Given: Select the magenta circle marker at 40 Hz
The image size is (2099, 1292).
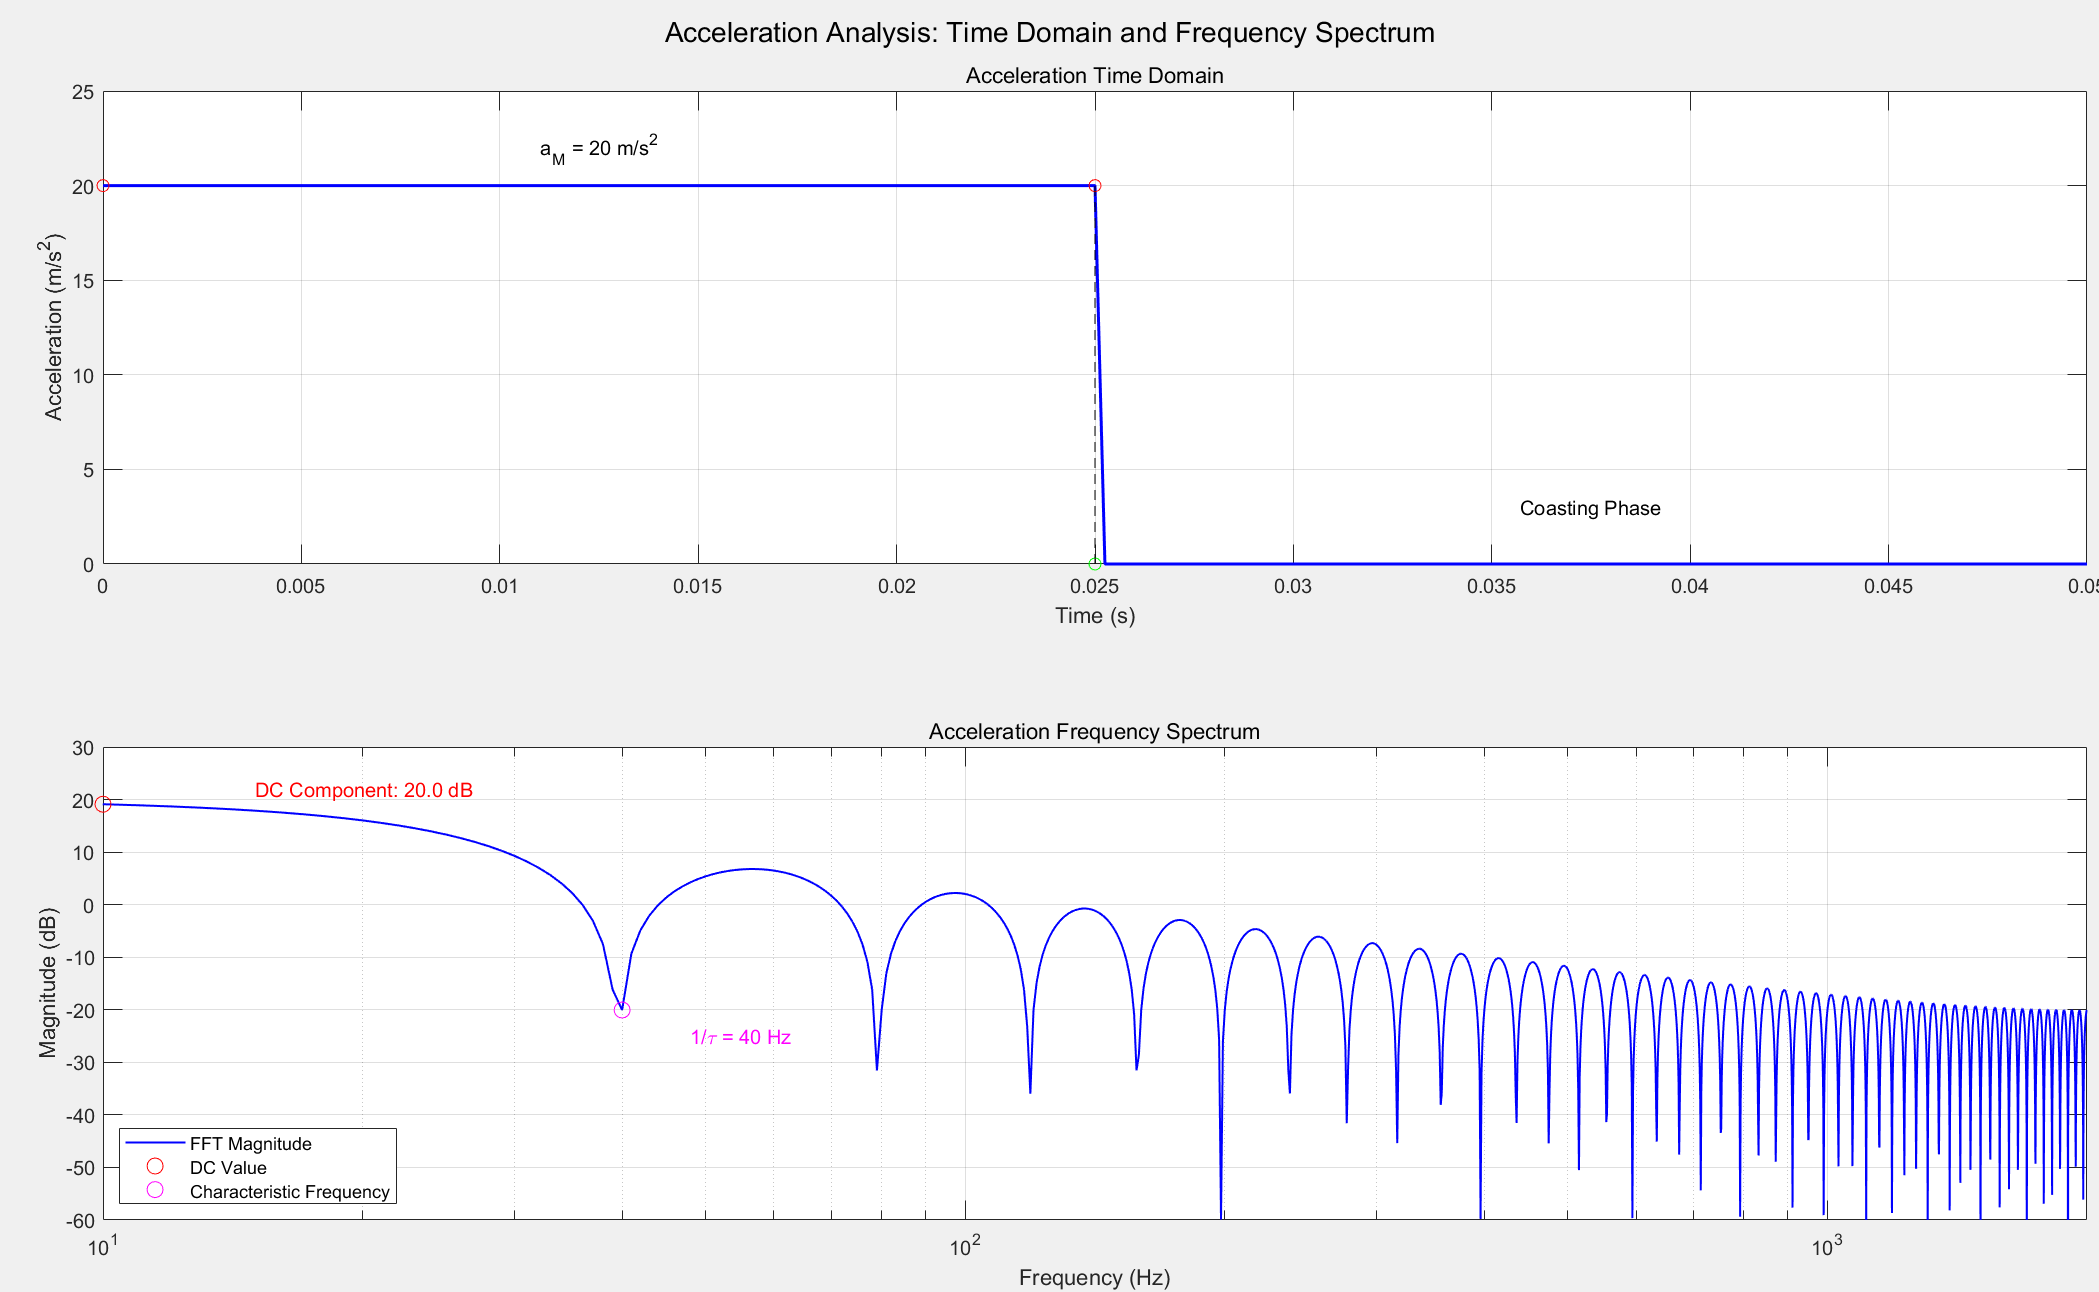Looking at the screenshot, I should pos(622,1010).
